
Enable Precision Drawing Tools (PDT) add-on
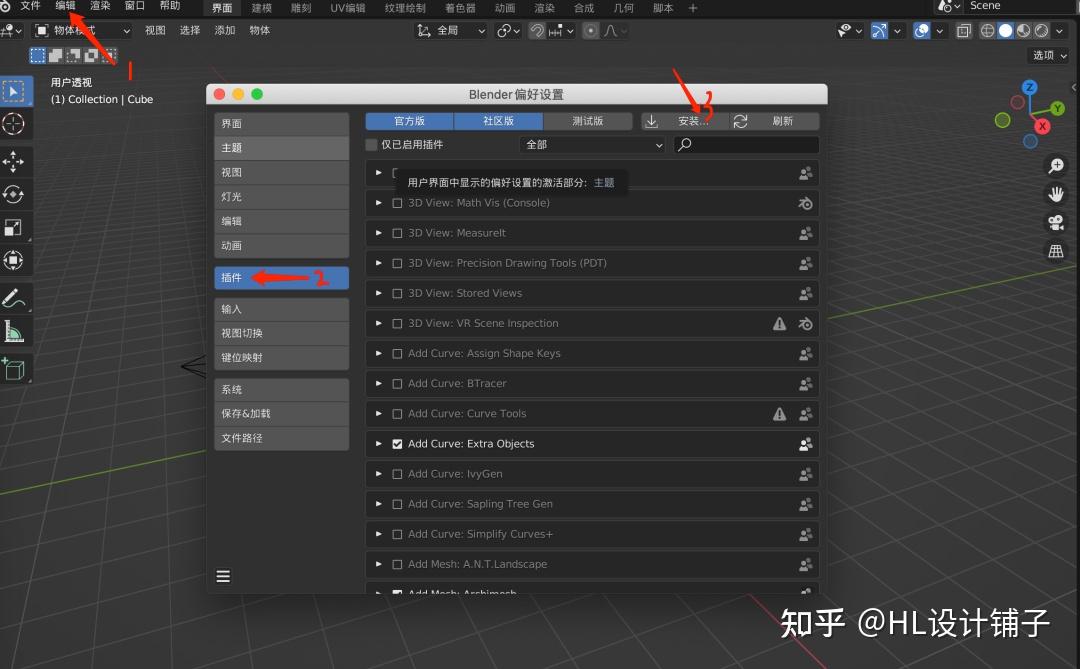pos(397,263)
